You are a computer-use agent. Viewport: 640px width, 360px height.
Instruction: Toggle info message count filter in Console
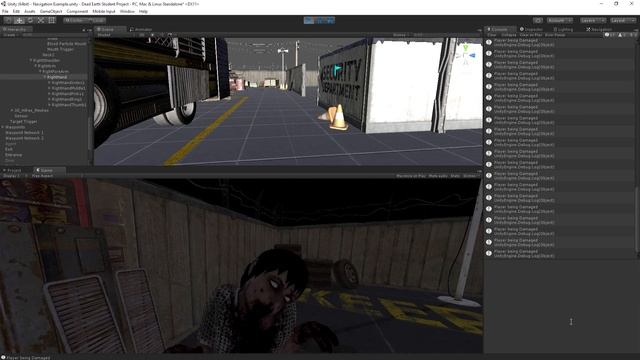pyautogui.click(x=610, y=35)
